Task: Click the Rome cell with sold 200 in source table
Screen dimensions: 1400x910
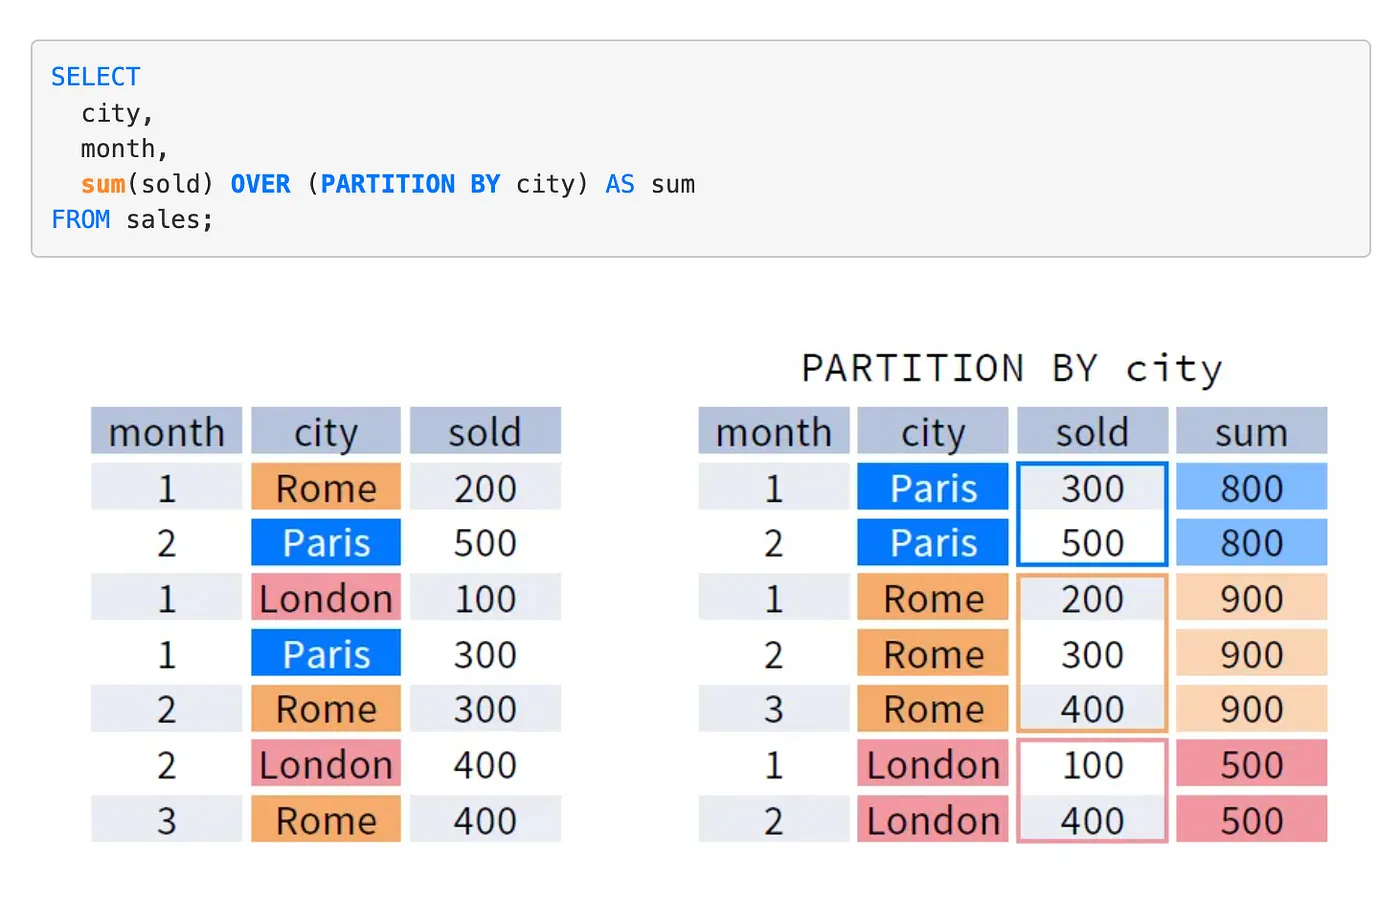Action: [x=325, y=488]
